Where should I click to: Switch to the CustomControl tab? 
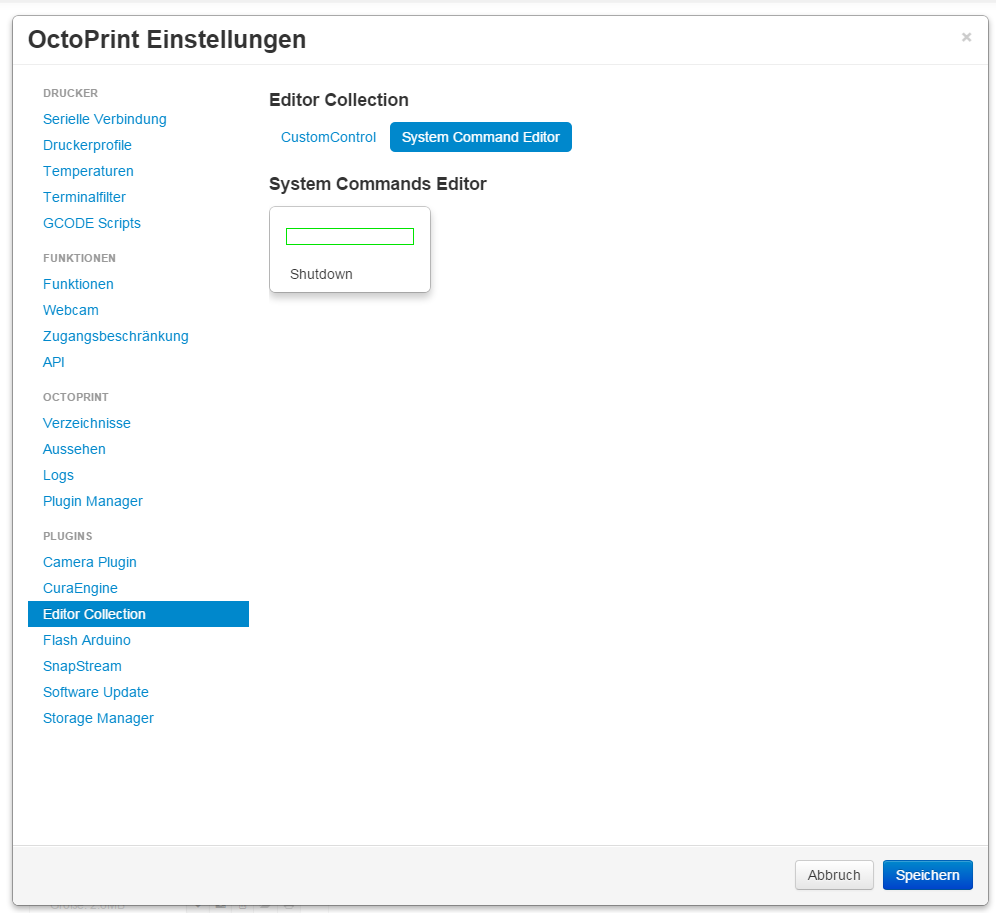pyautogui.click(x=328, y=137)
